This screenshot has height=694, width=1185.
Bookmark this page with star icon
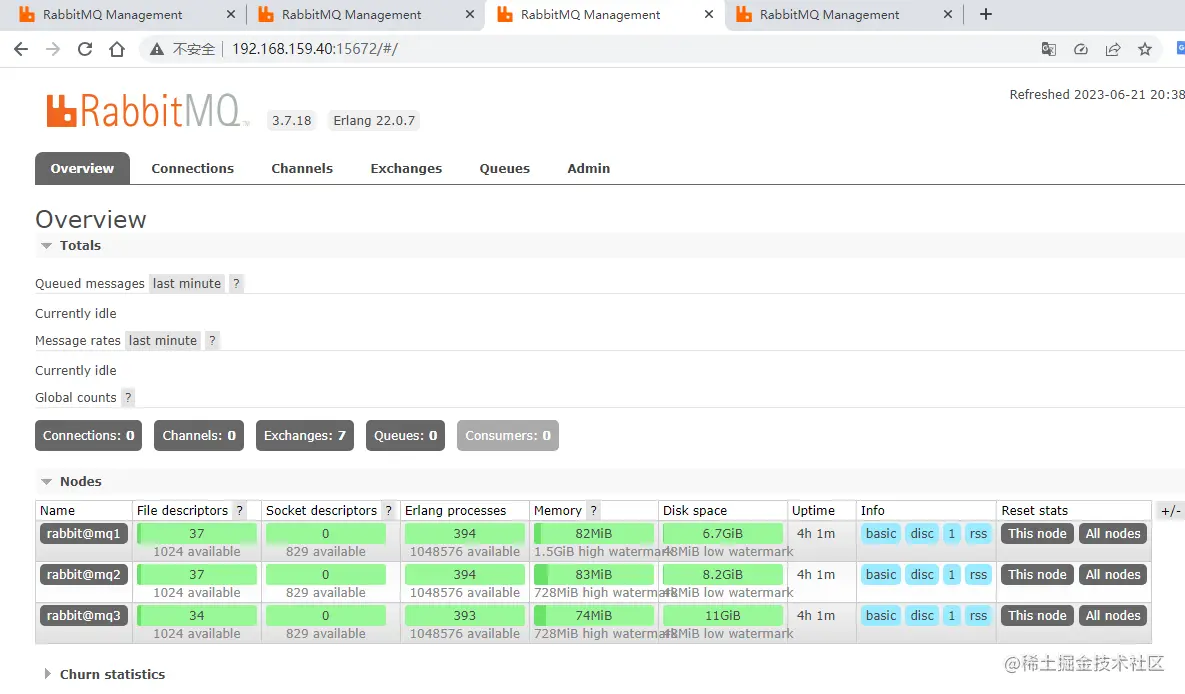(x=1145, y=49)
